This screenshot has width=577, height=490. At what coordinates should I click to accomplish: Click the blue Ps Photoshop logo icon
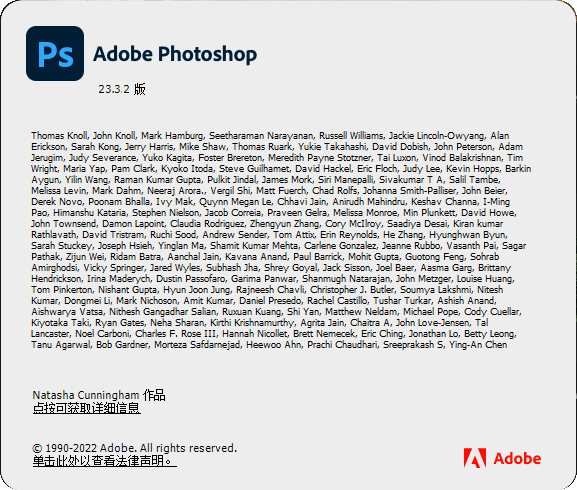pos(55,53)
